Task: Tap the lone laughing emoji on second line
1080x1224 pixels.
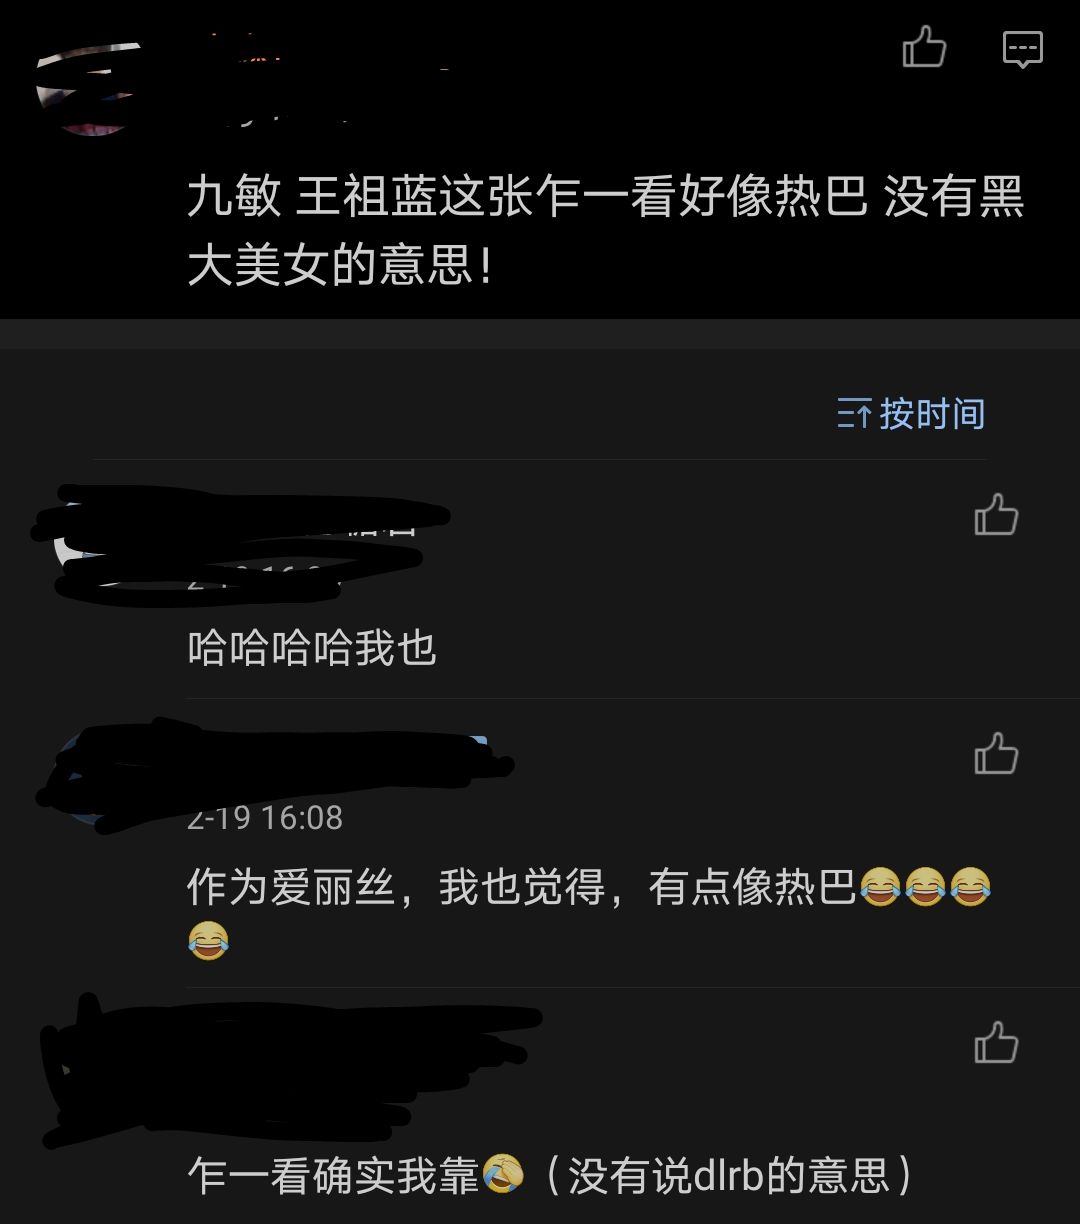Action: pos(208,940)
